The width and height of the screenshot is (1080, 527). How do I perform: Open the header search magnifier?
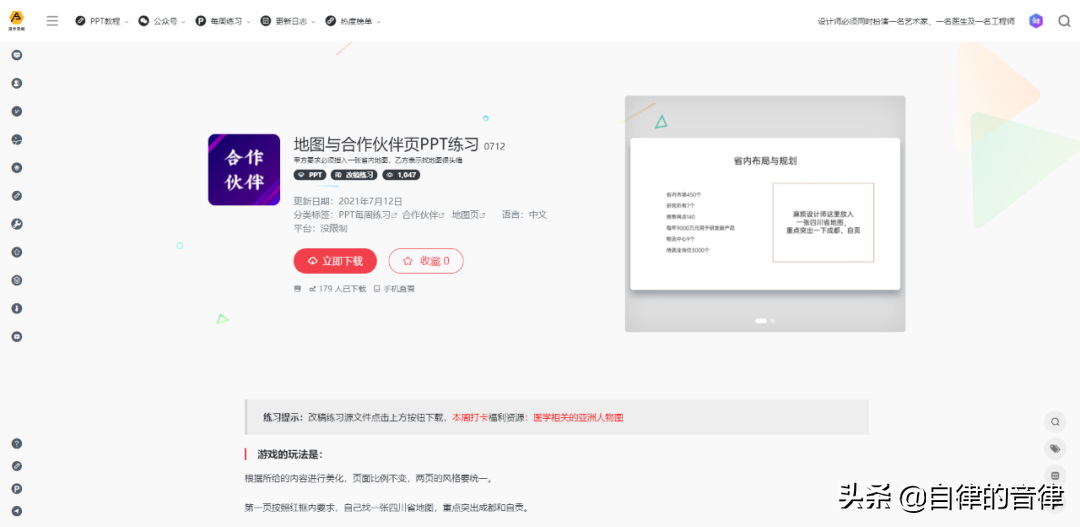pyautogui.click(x=1064, y=21)
